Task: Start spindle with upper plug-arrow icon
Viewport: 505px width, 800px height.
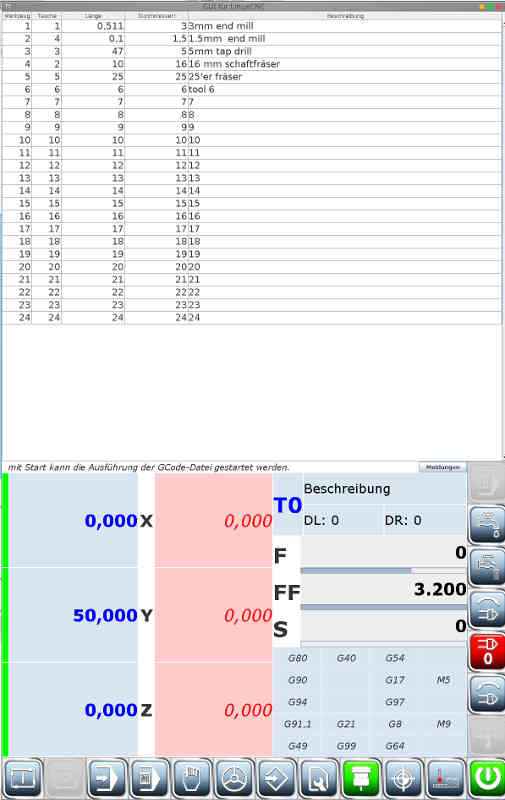Action: point(487,610)
